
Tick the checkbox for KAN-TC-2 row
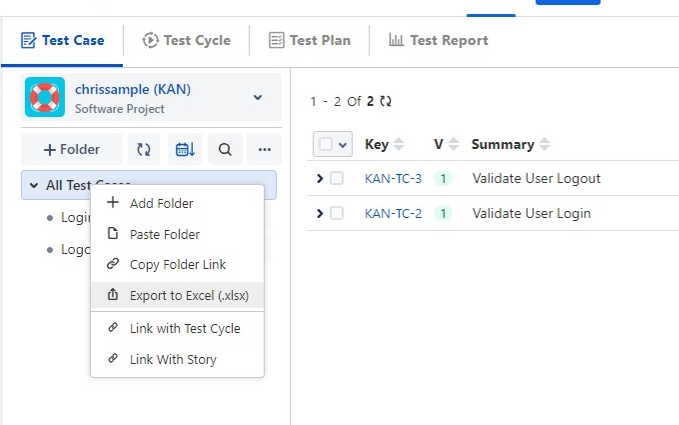337,213
